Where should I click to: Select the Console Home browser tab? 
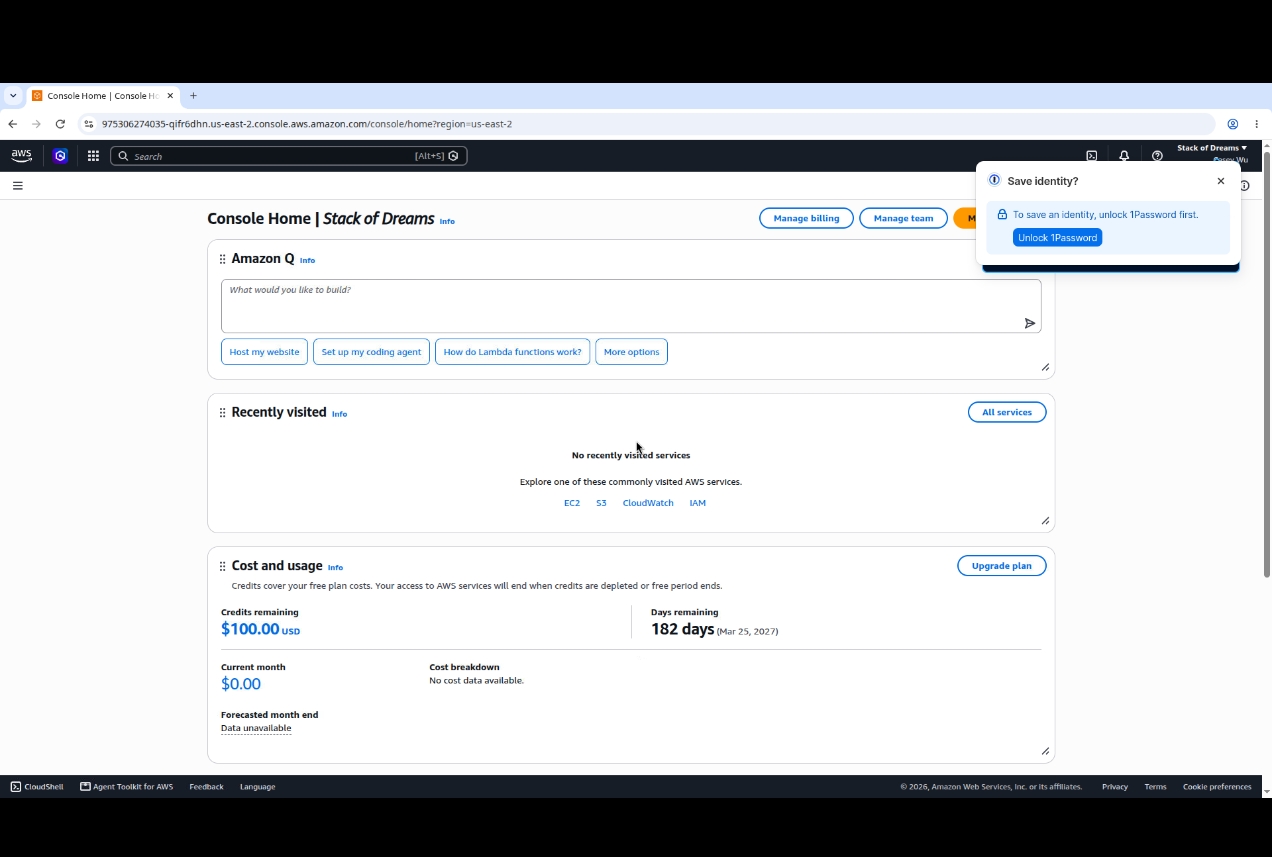(102, 96)
